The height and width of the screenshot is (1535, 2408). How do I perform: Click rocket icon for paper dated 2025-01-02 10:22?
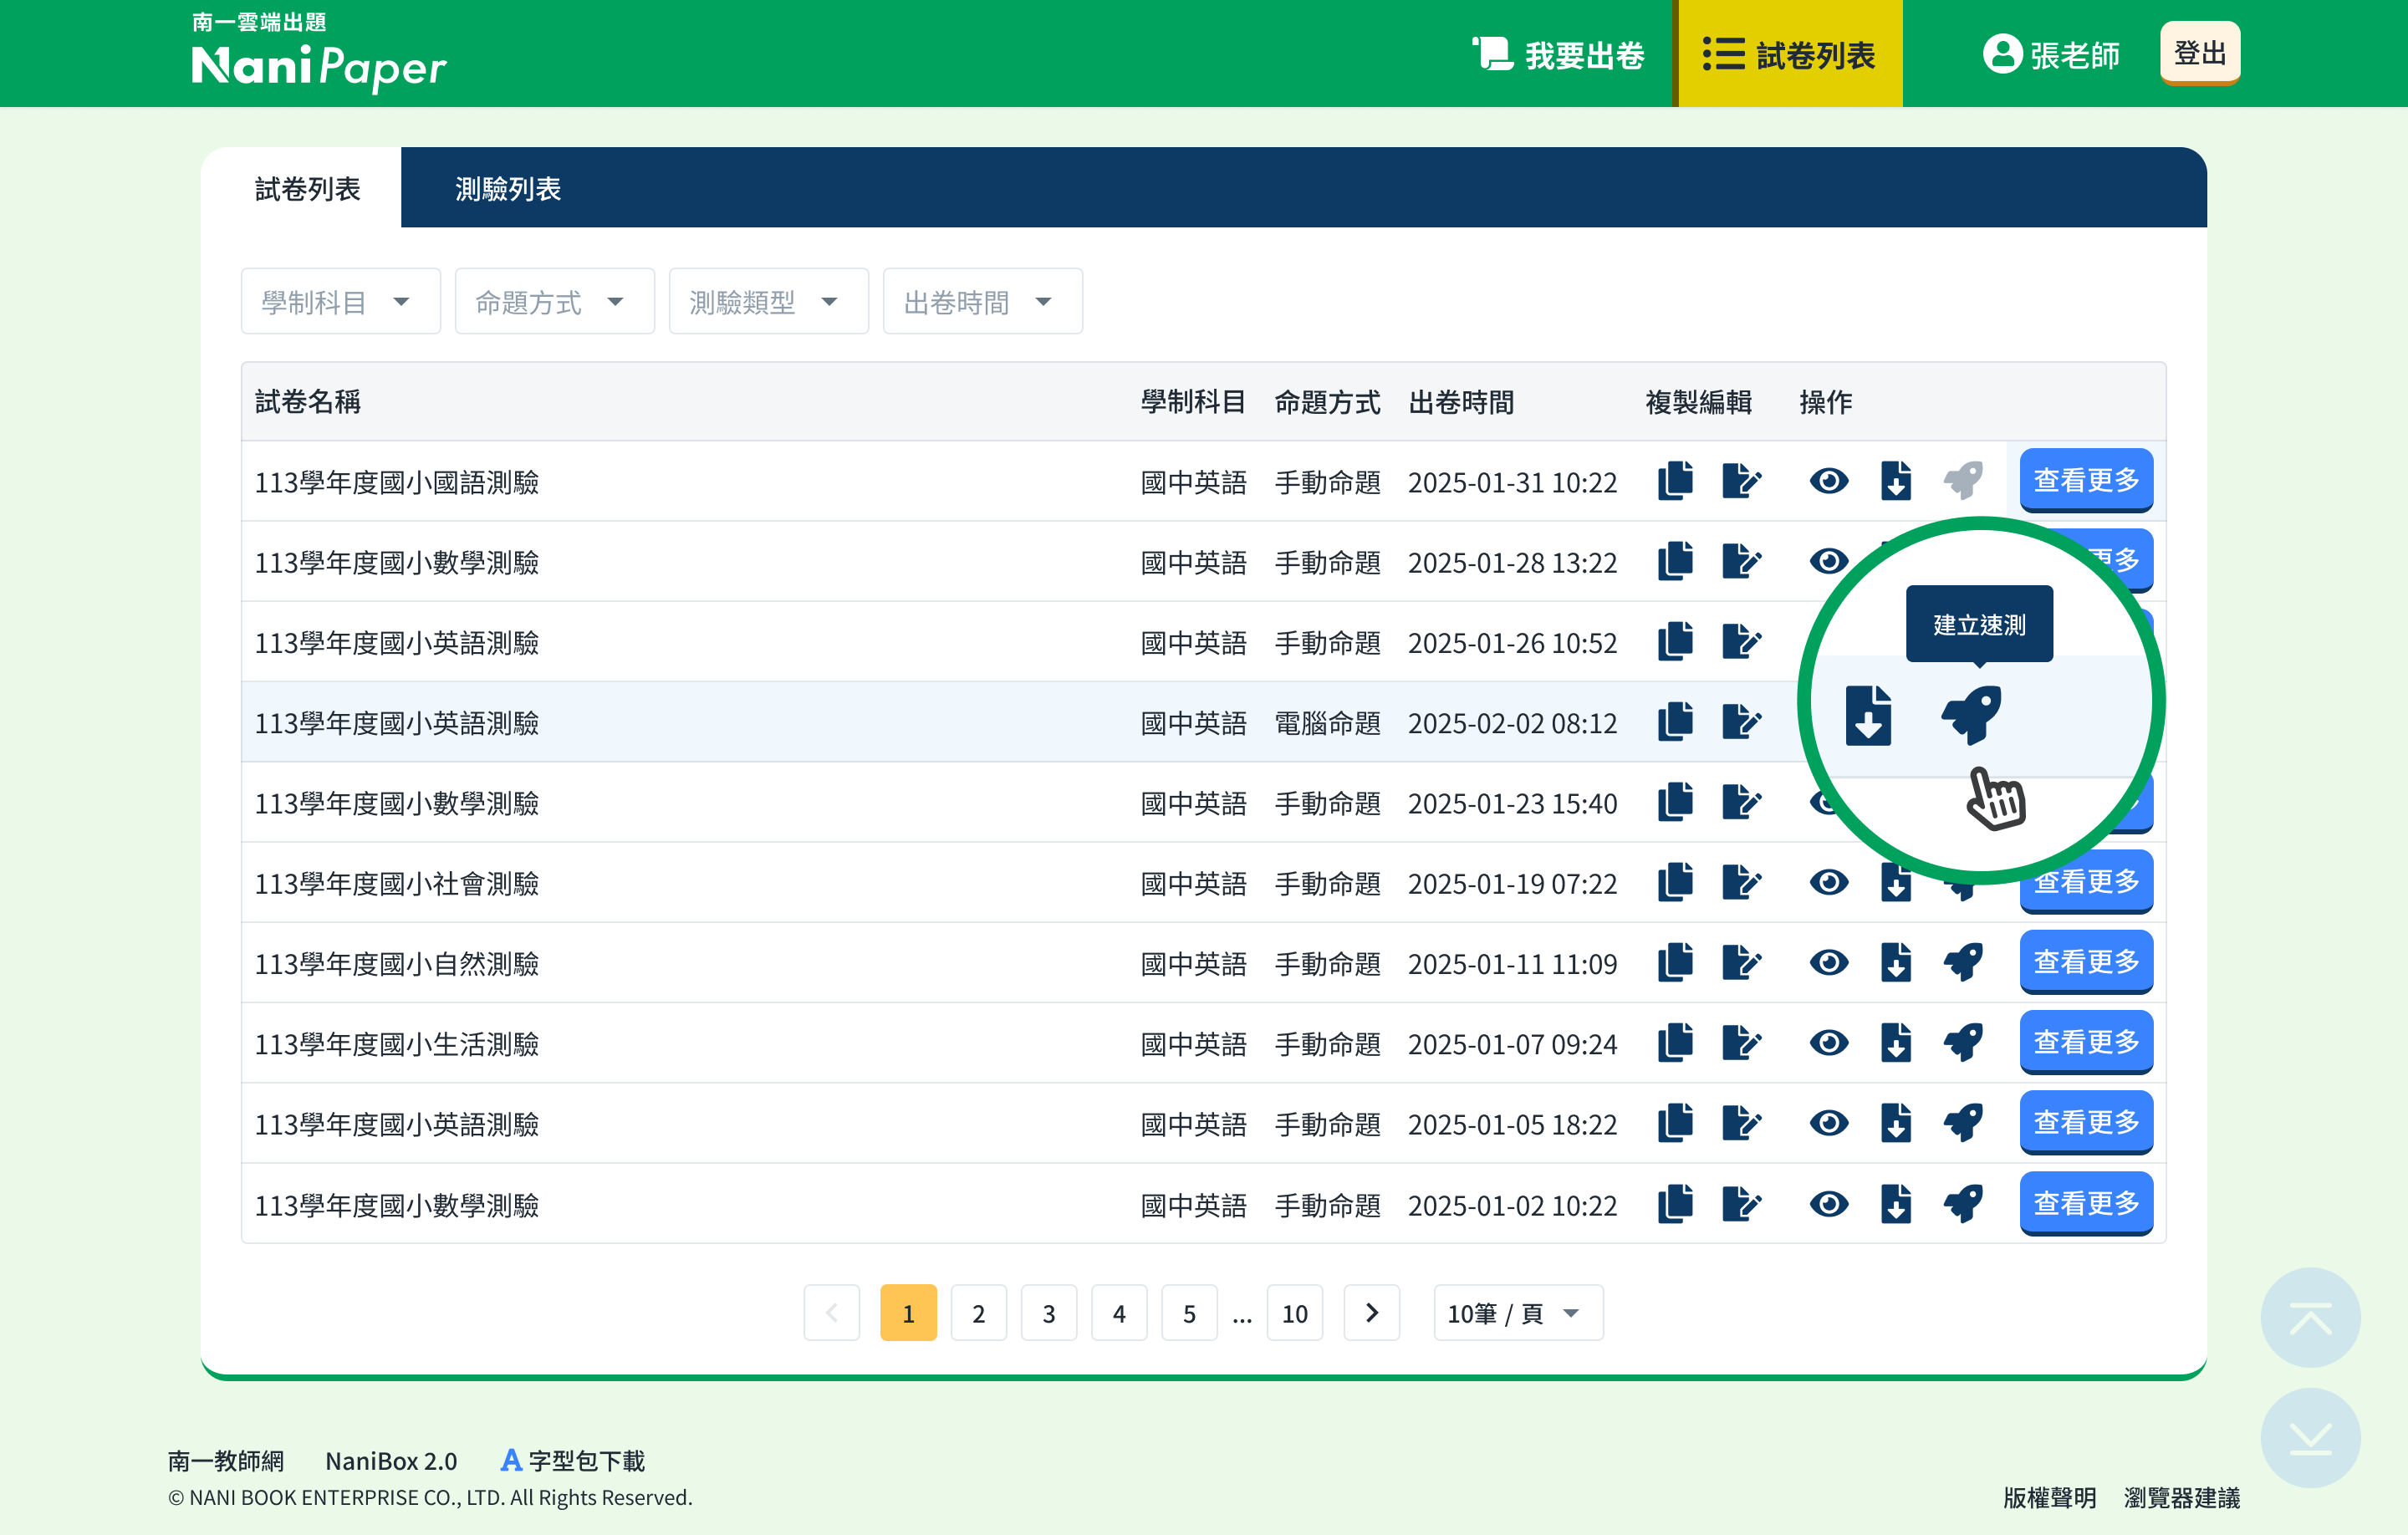(1963, 1204)
